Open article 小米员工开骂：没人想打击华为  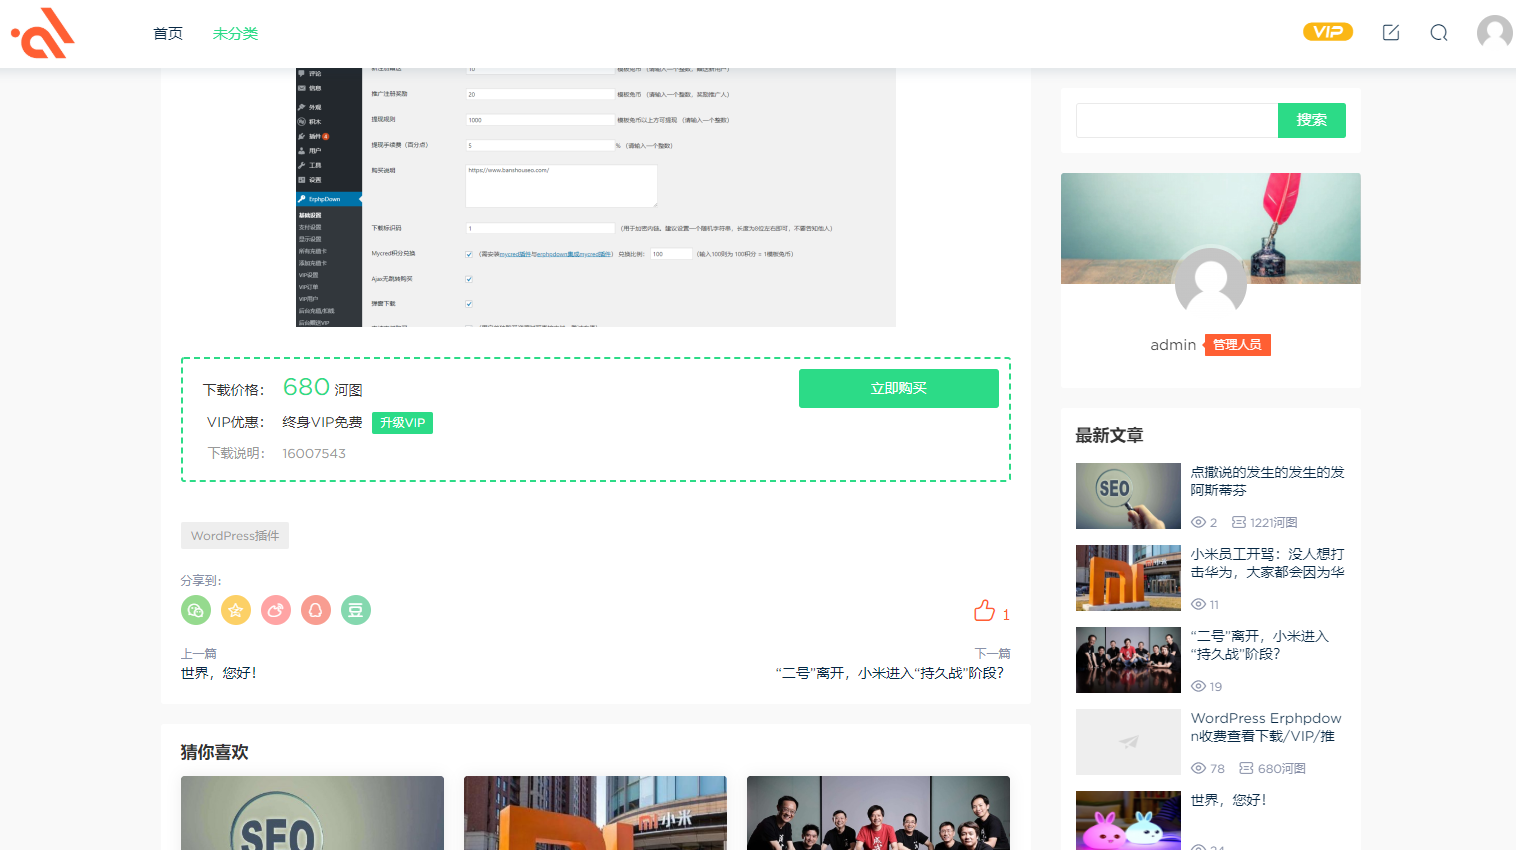(1268, 563)
